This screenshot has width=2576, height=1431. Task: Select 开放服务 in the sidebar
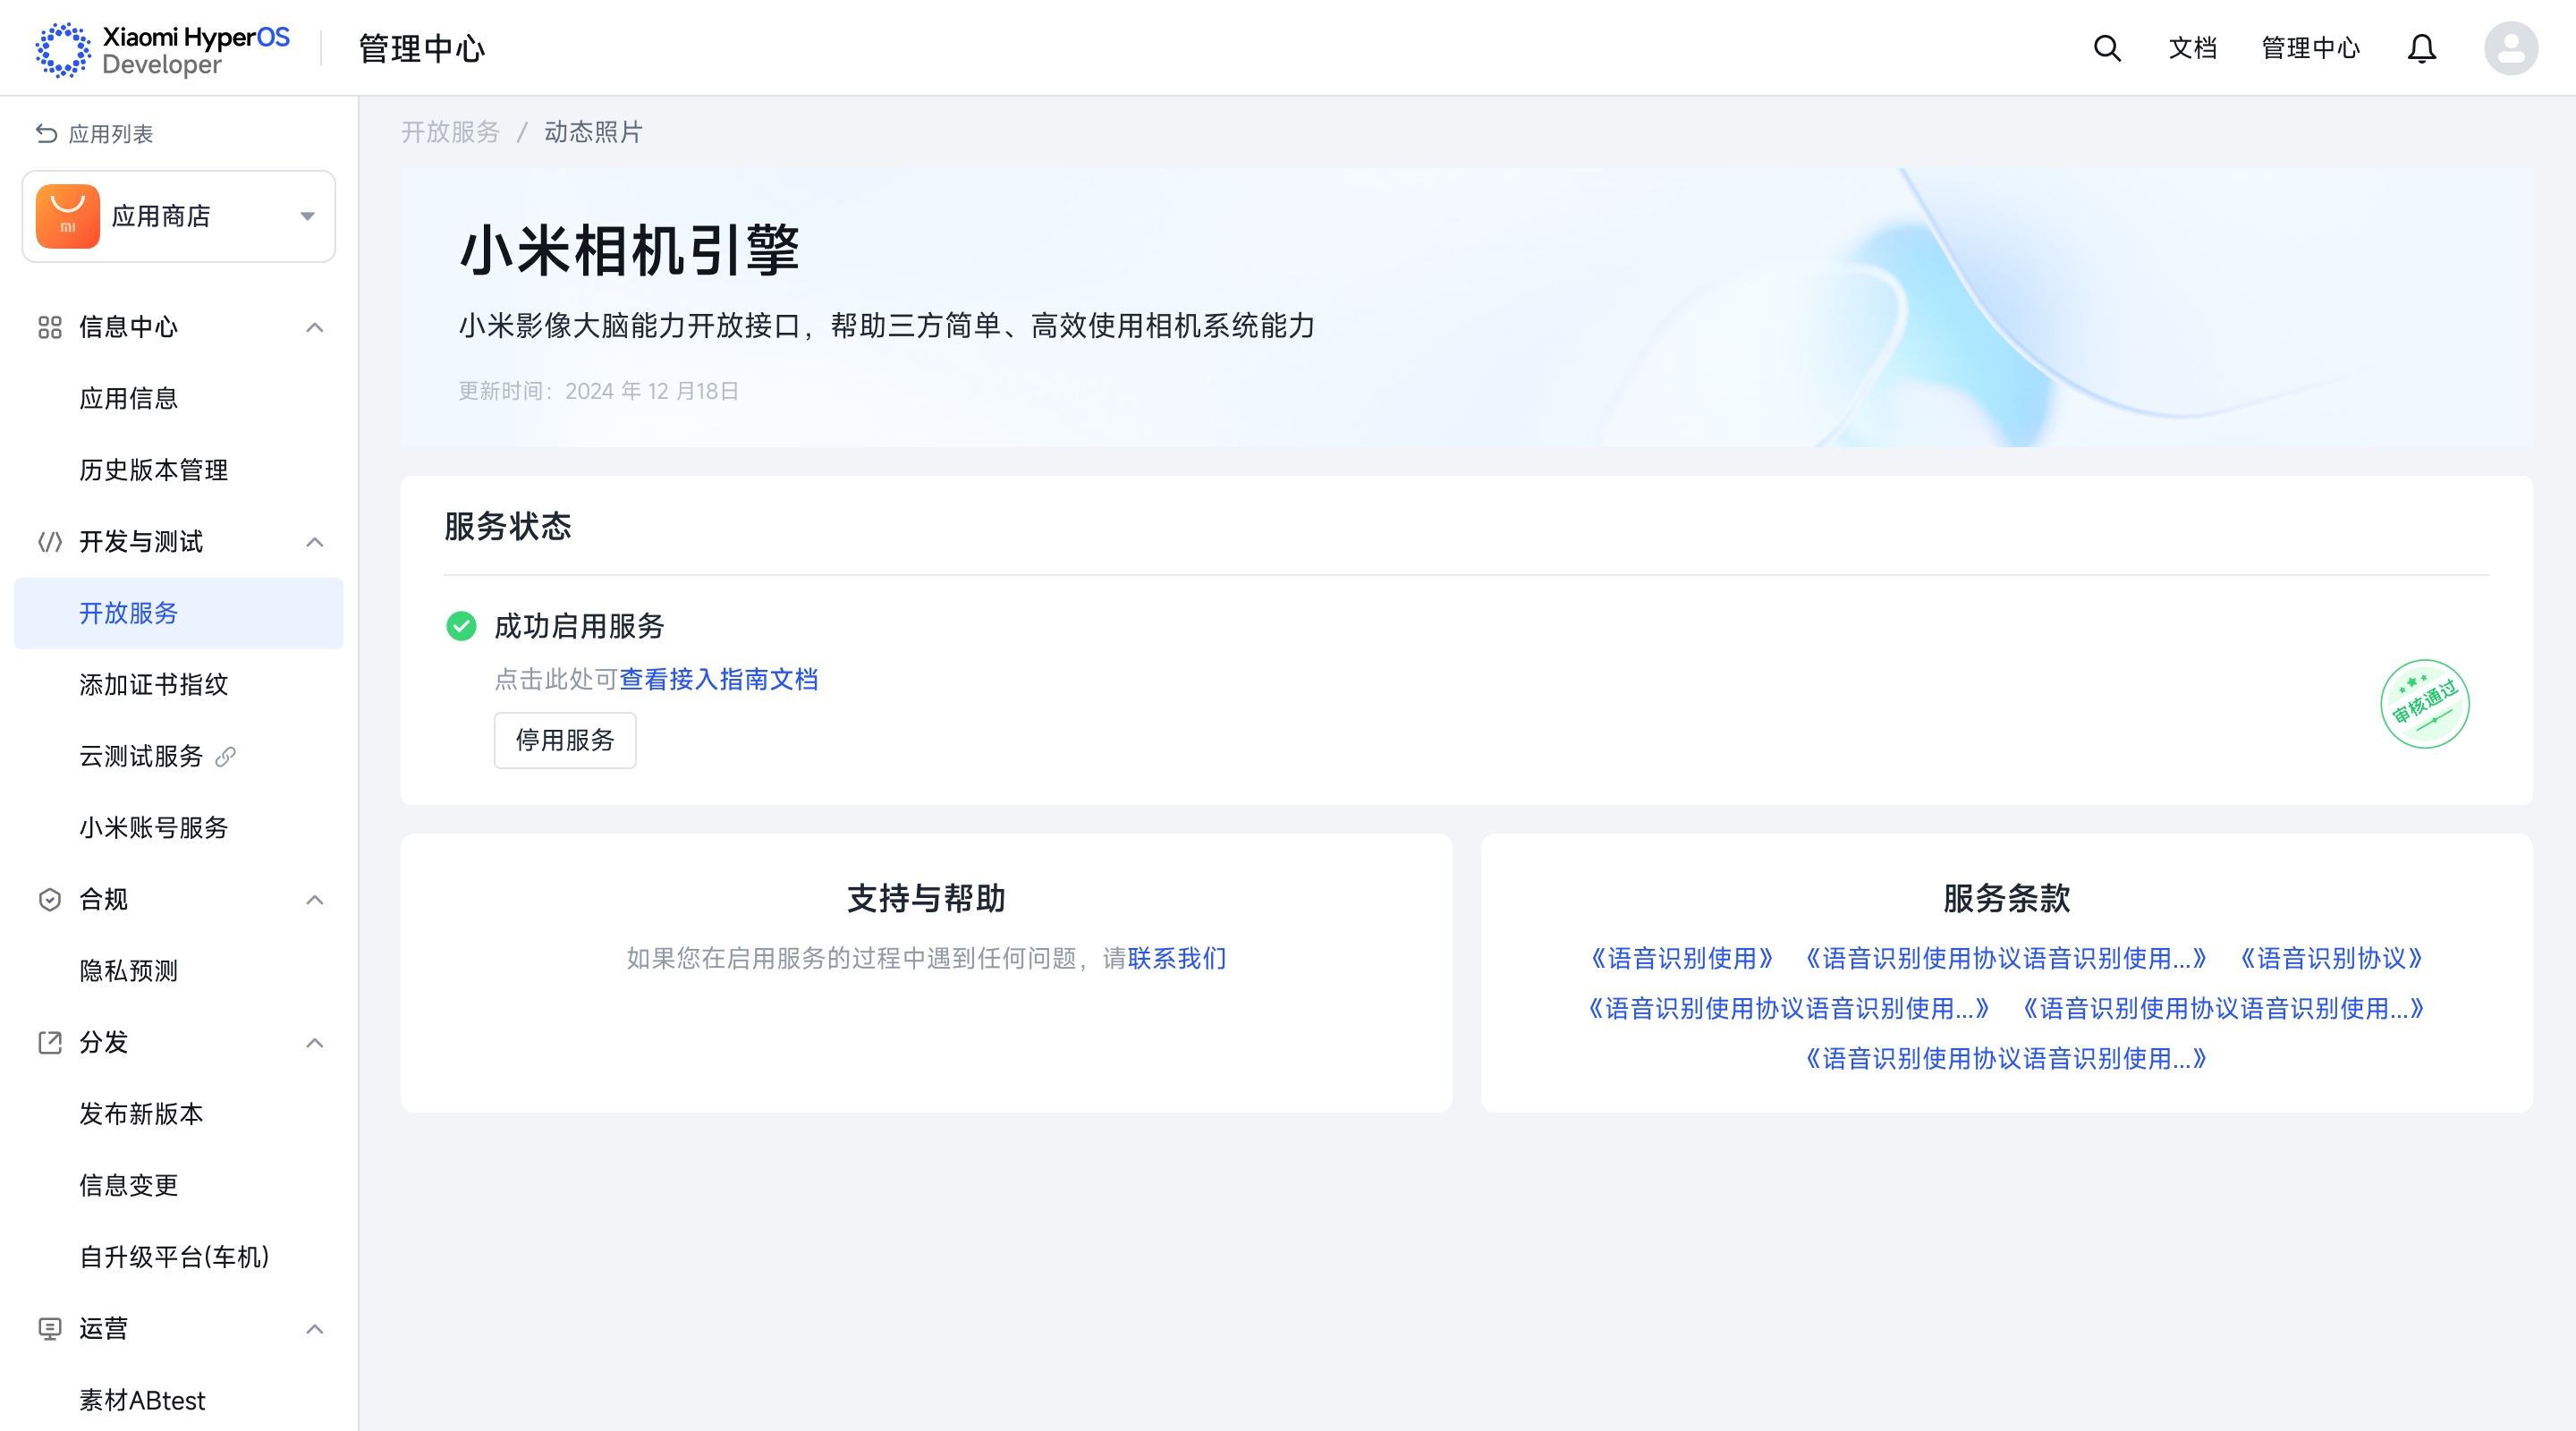tap(179, 613)
